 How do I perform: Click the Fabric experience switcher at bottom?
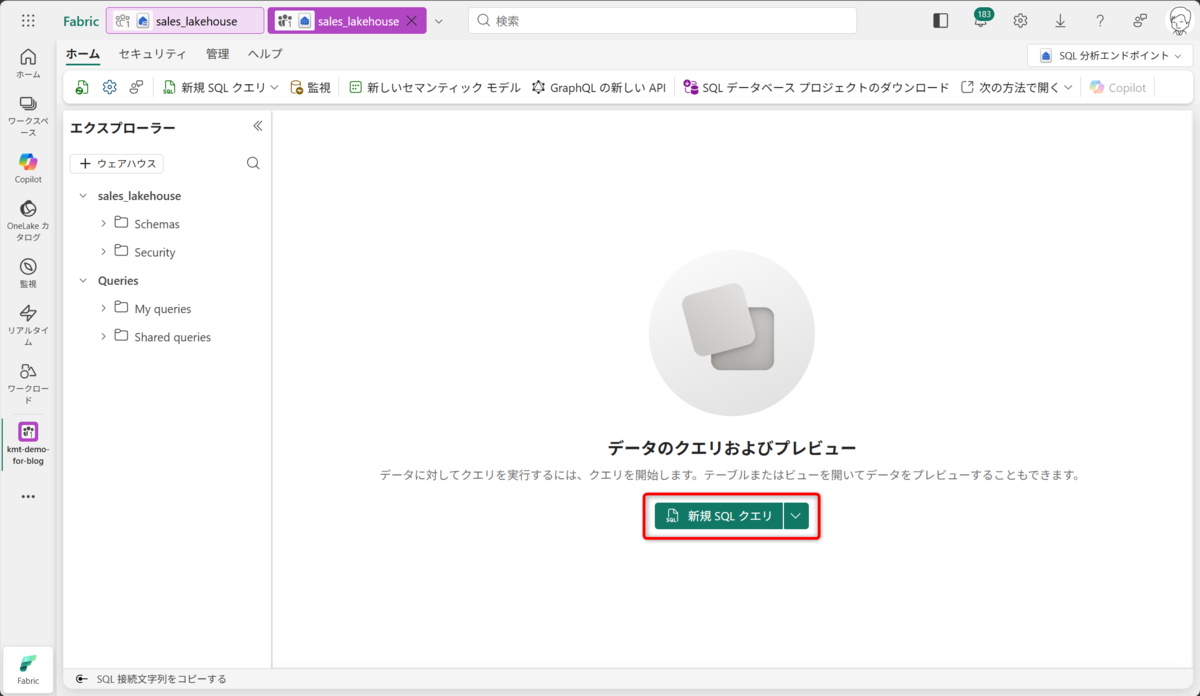point(28,670)
